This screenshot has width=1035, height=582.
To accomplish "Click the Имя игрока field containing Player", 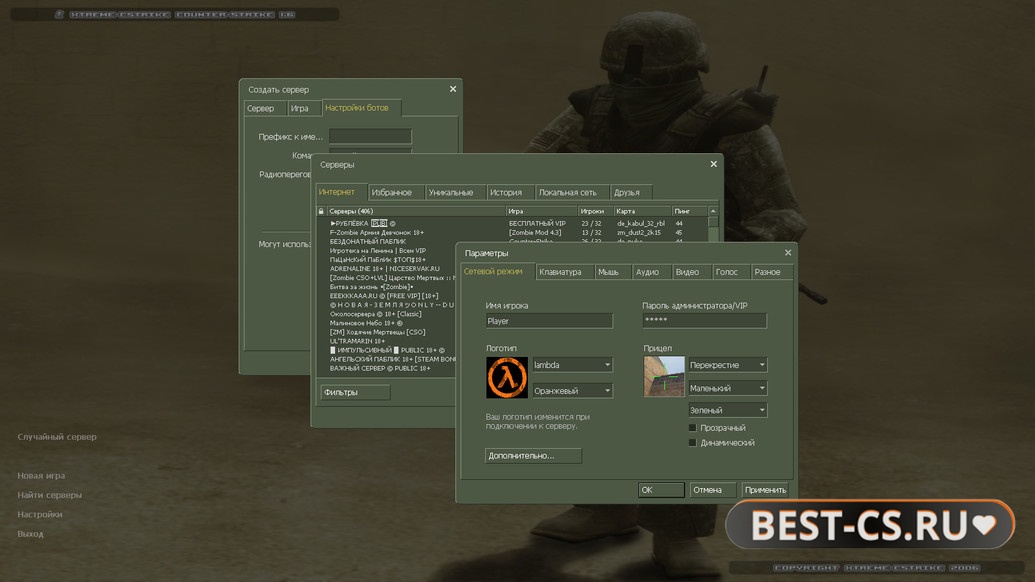I will click(549, 321).
